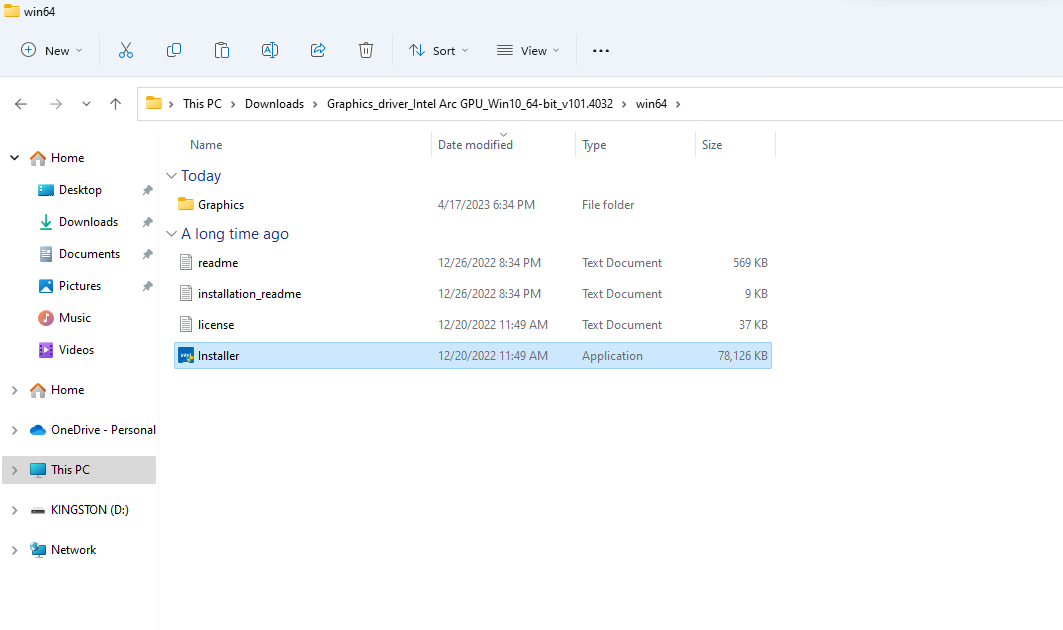This screenshot has height=630, width=1063.
Task: Select Downloads in the breadcrumb path
Action: pyautogui.click(x=274, y=104)
